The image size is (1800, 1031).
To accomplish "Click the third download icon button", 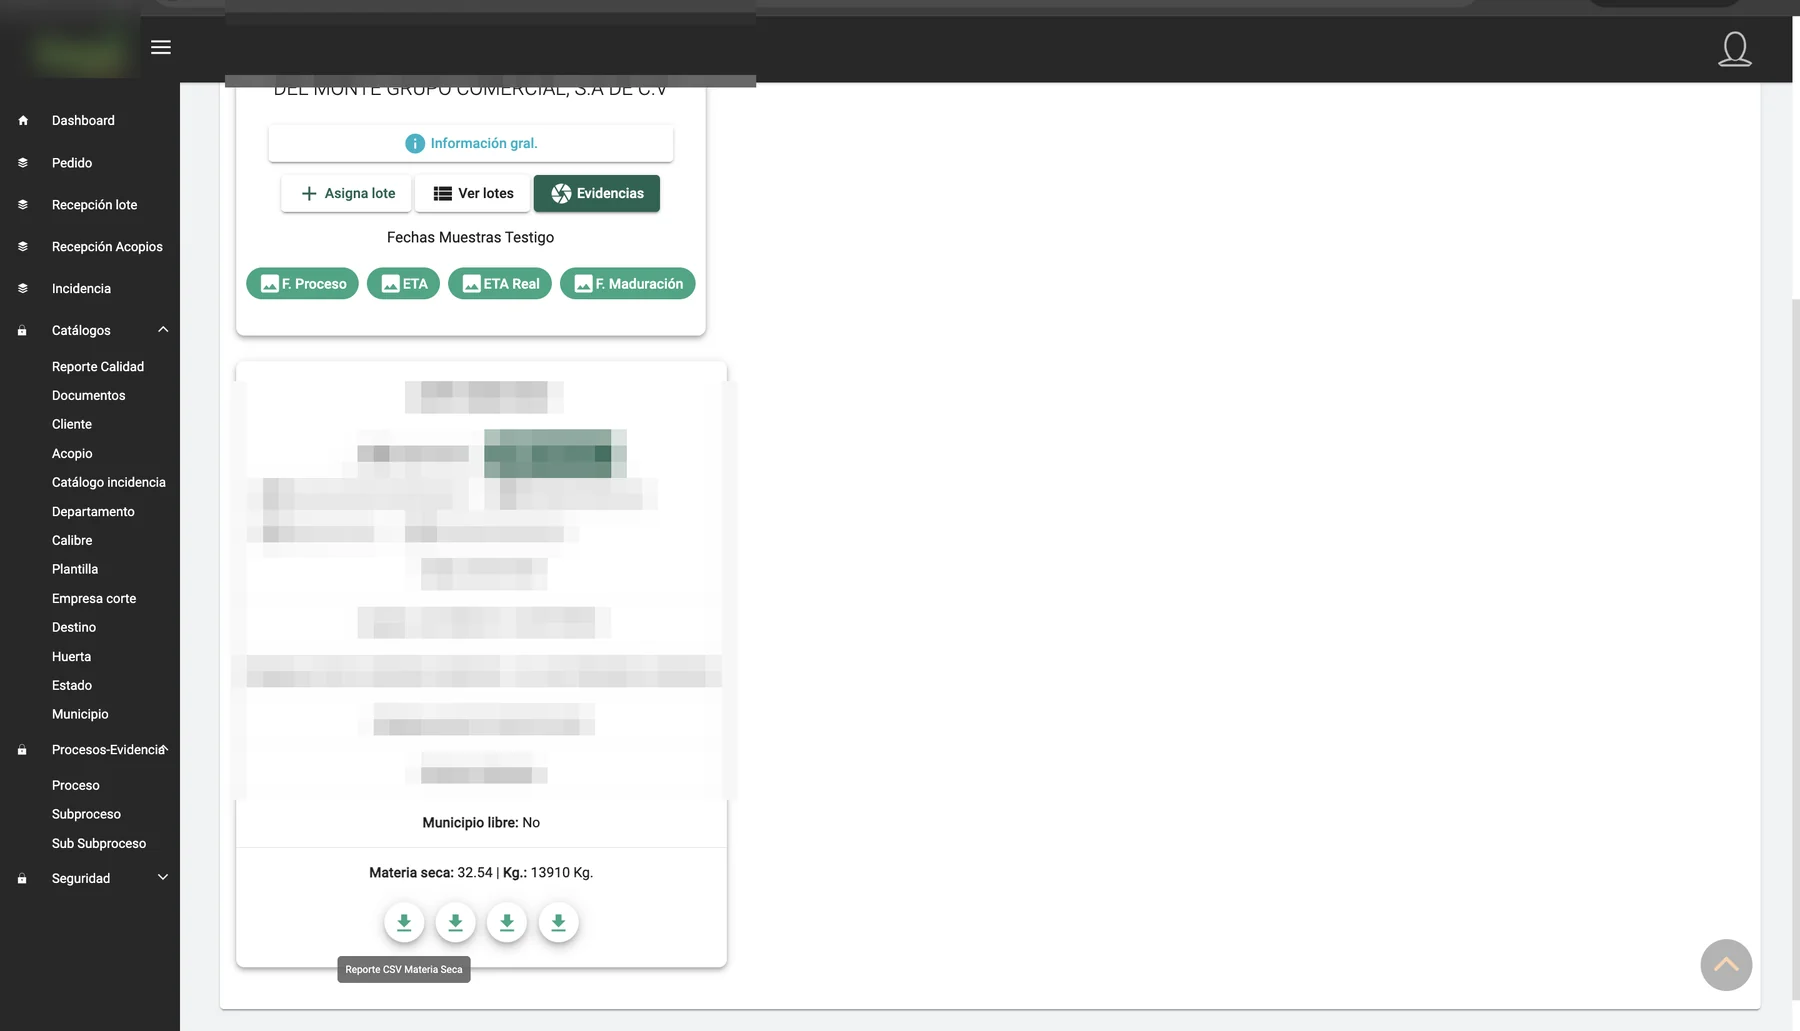I will (x=507, y=922).
